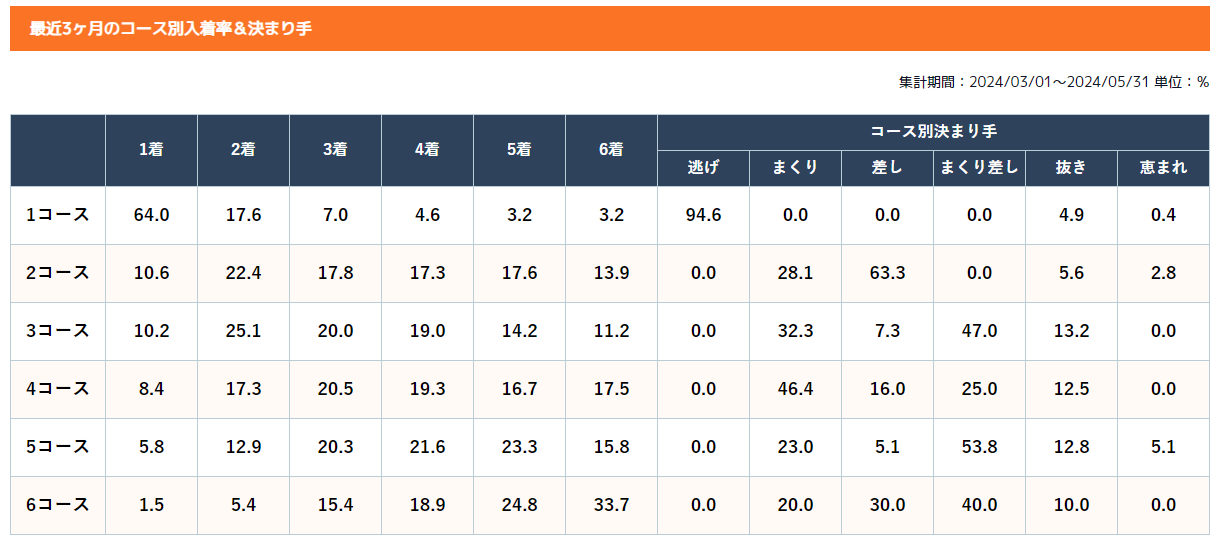The image size is (1228, 554).
Task: Select the 2コース row label
Action: pyautogui.click(x=58, y=273)
